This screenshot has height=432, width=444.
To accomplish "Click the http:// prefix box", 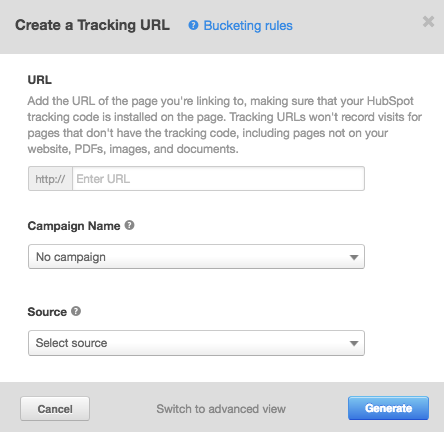I will click(50, 179).
